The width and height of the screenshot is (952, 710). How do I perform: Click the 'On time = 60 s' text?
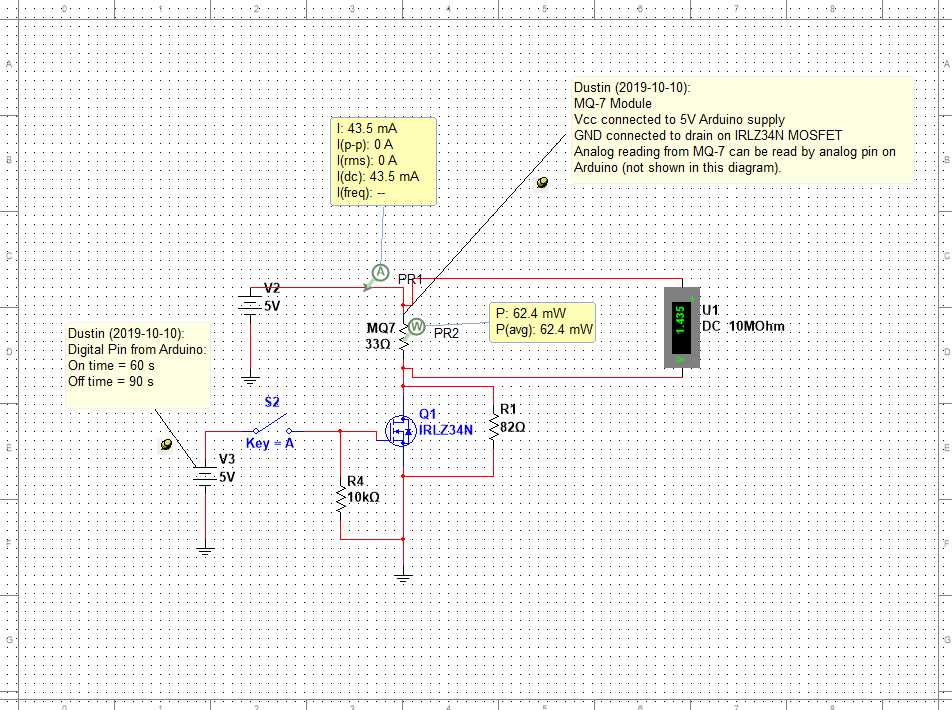pos(111,366)
